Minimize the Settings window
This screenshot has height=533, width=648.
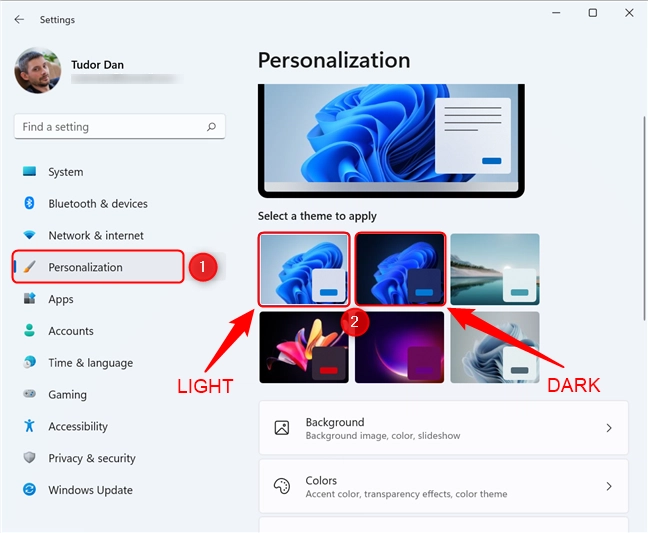pyautogui.click(x=556, y=13)
